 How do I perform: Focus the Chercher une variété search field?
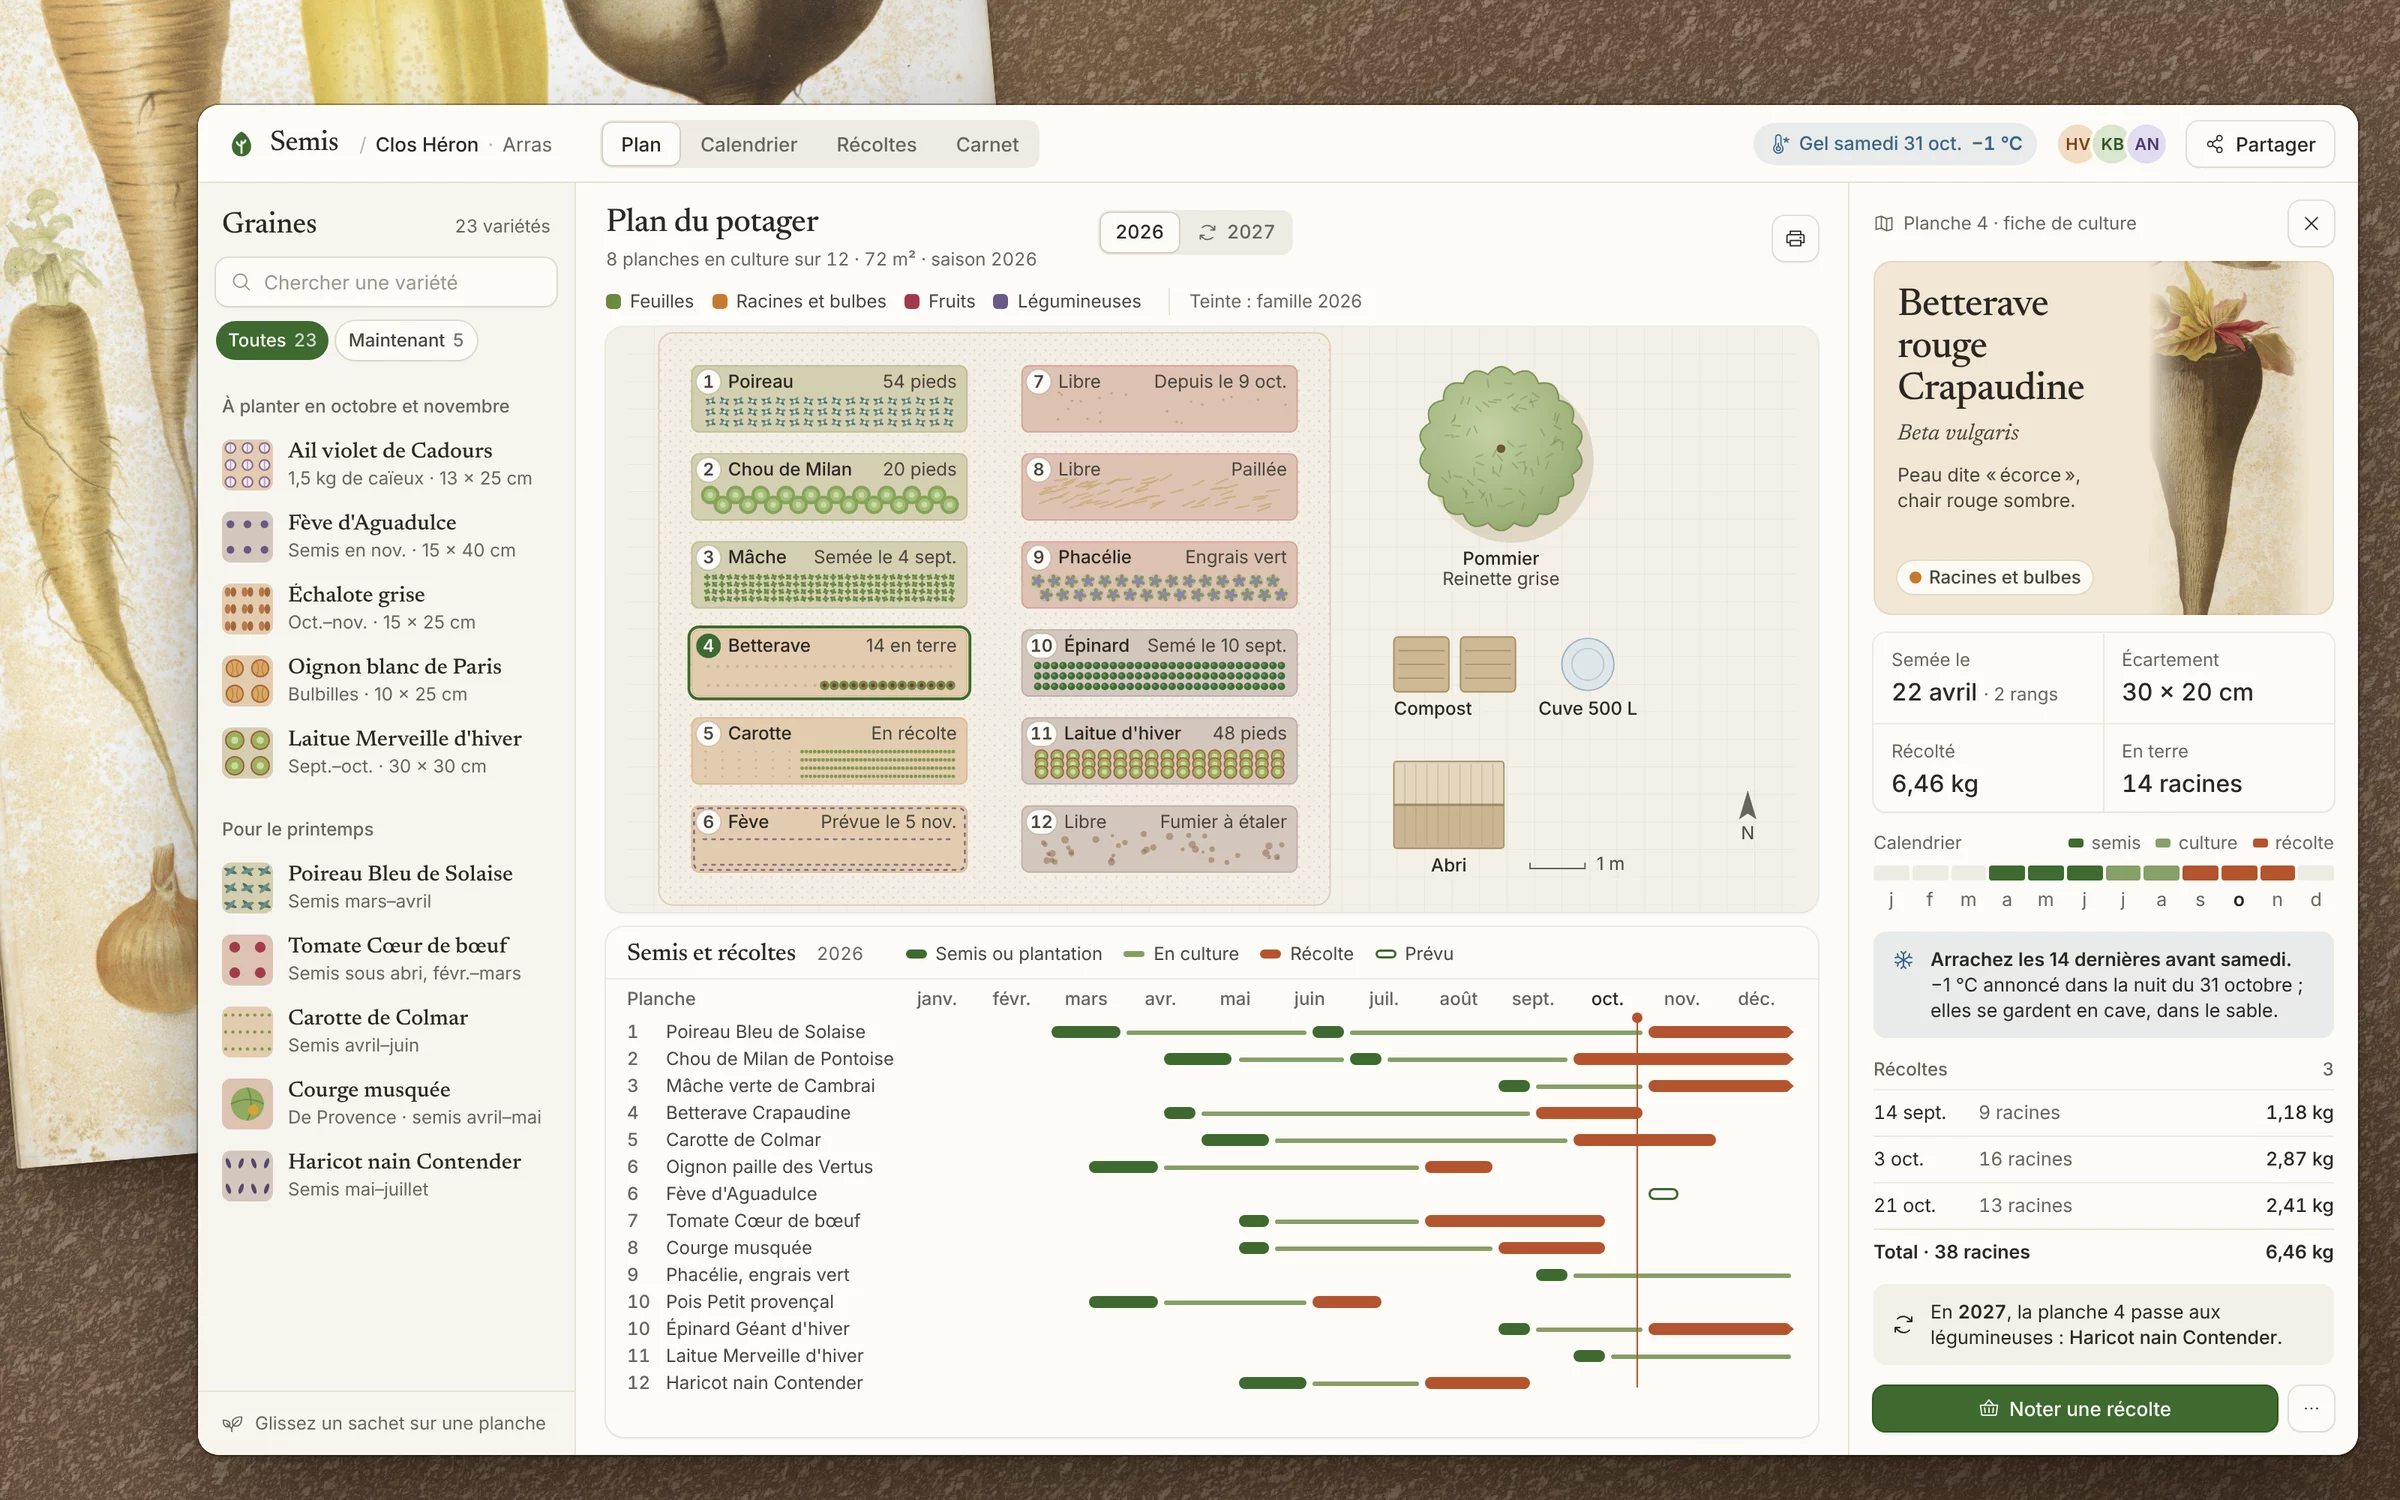tap(386, 282)
